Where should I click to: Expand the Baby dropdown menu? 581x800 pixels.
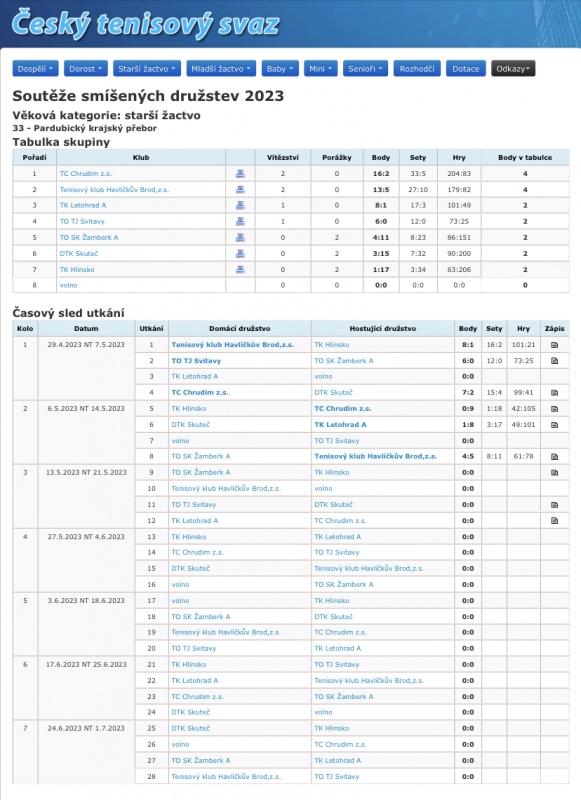(280, 69)
